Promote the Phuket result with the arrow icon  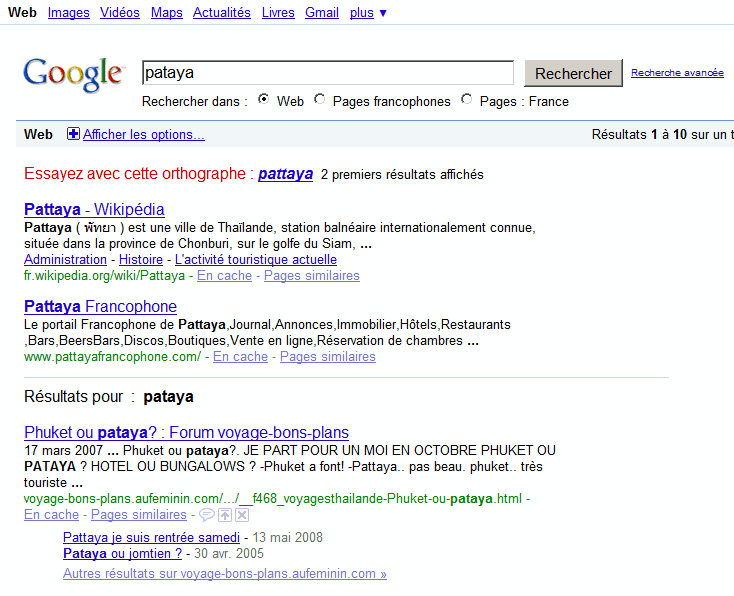[x=225, y=515]
